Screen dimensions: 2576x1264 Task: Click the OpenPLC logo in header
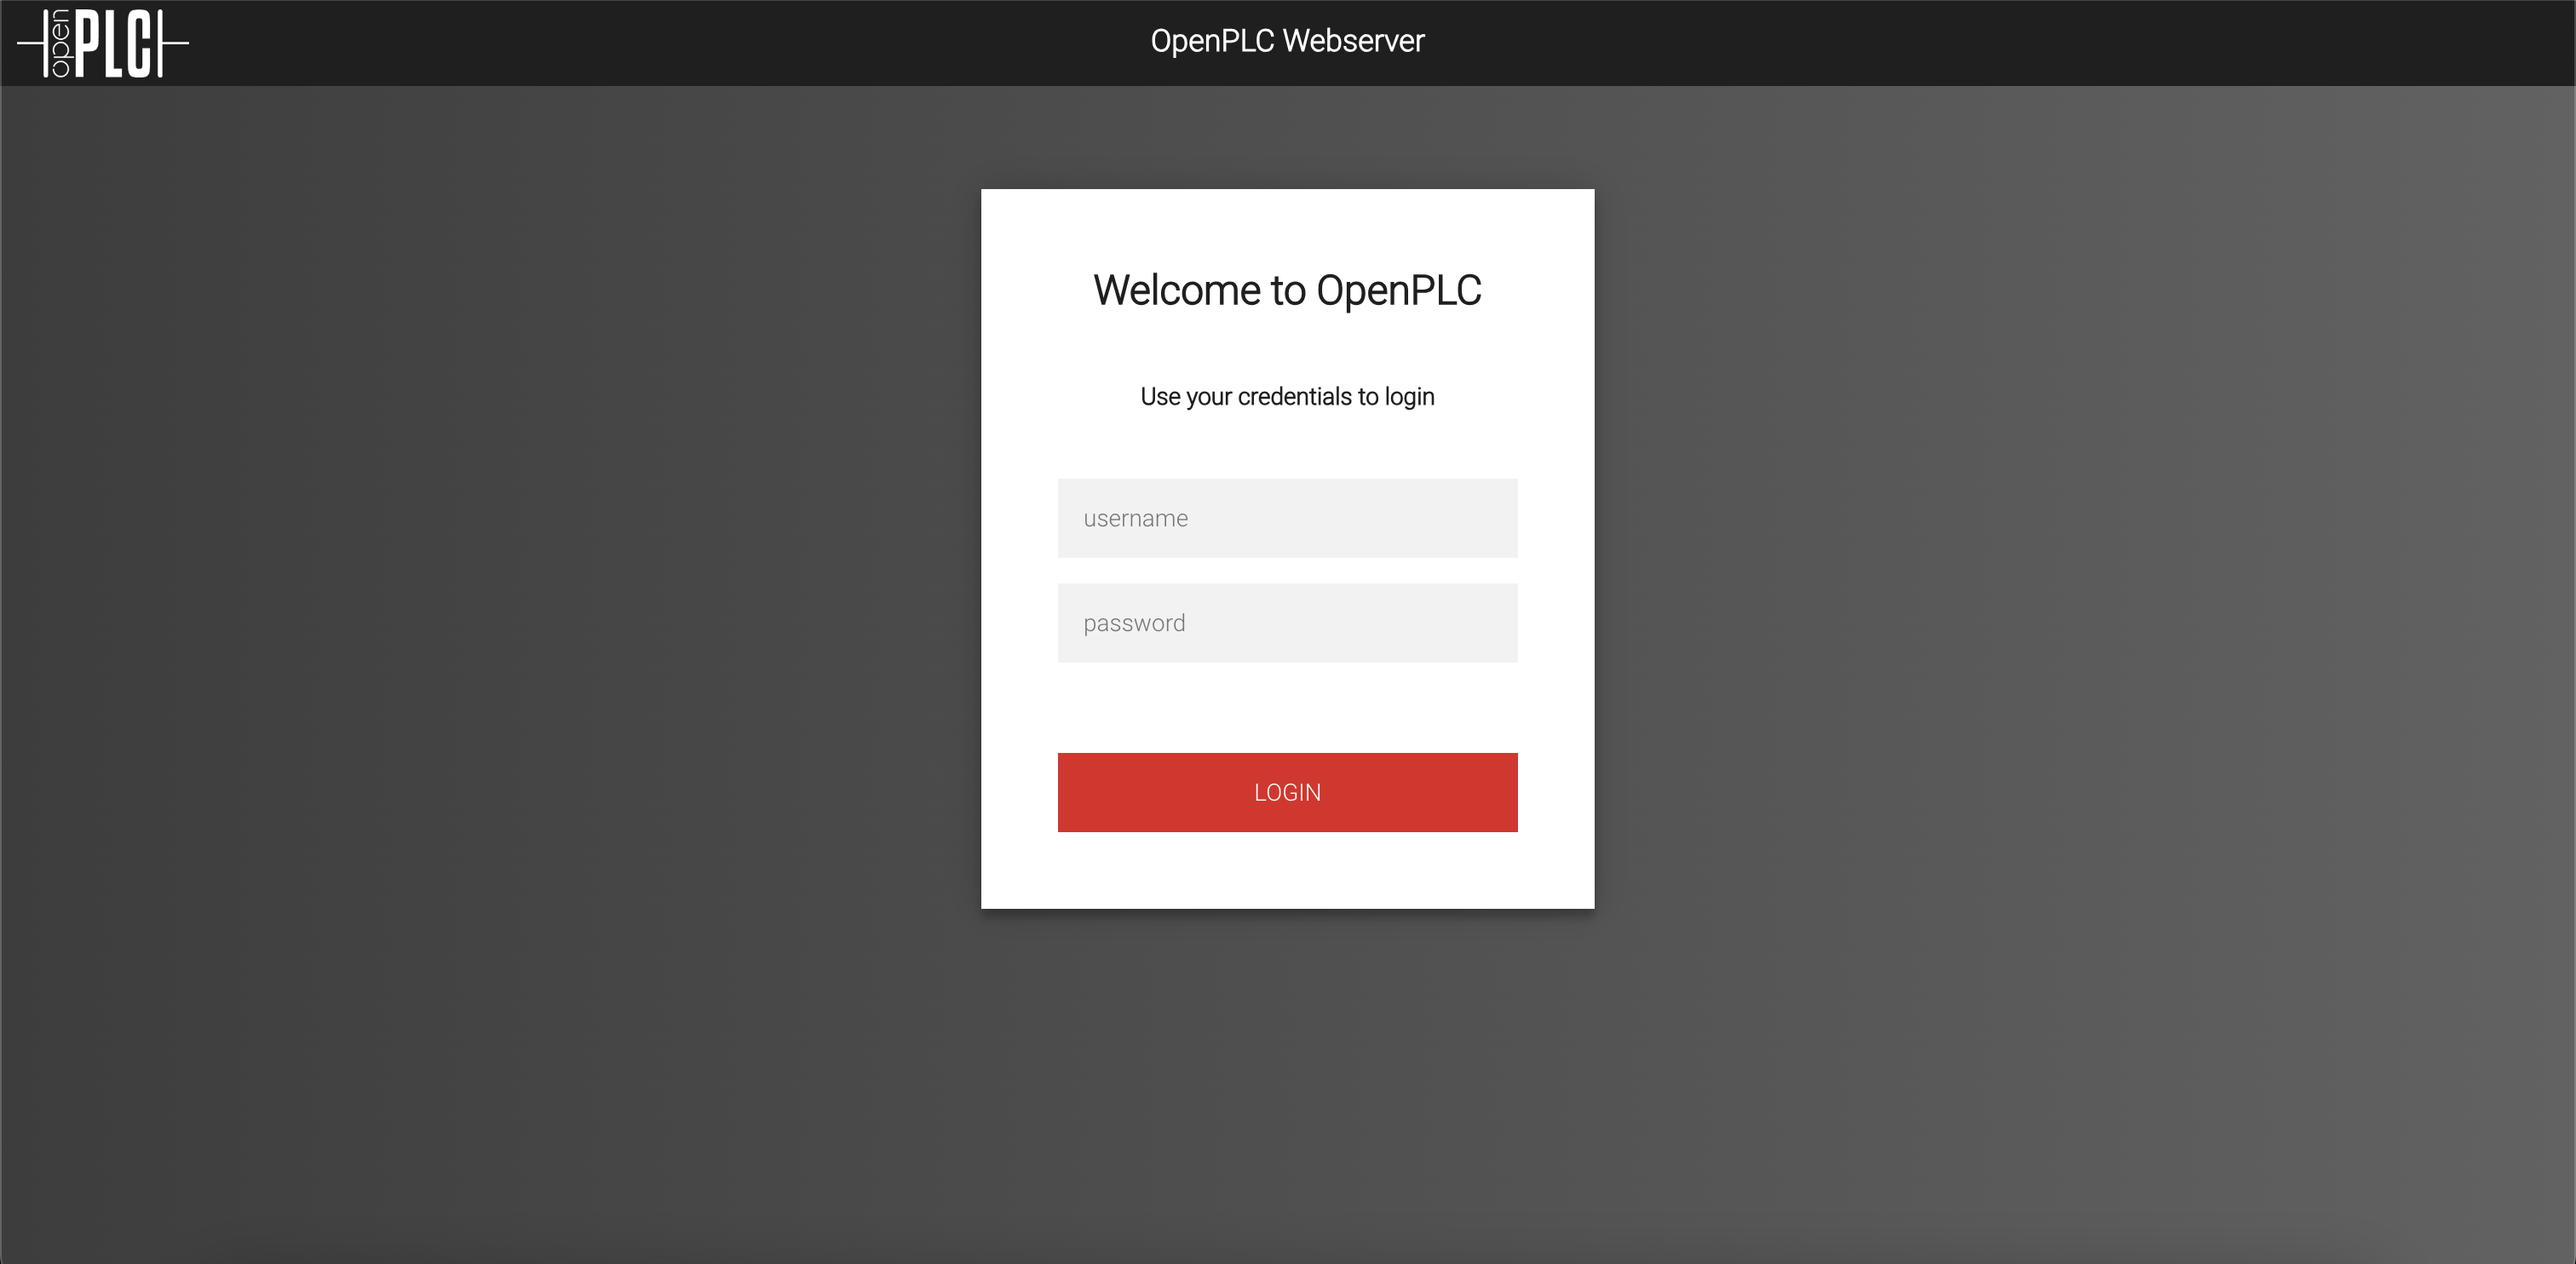(x=103, y=43)
